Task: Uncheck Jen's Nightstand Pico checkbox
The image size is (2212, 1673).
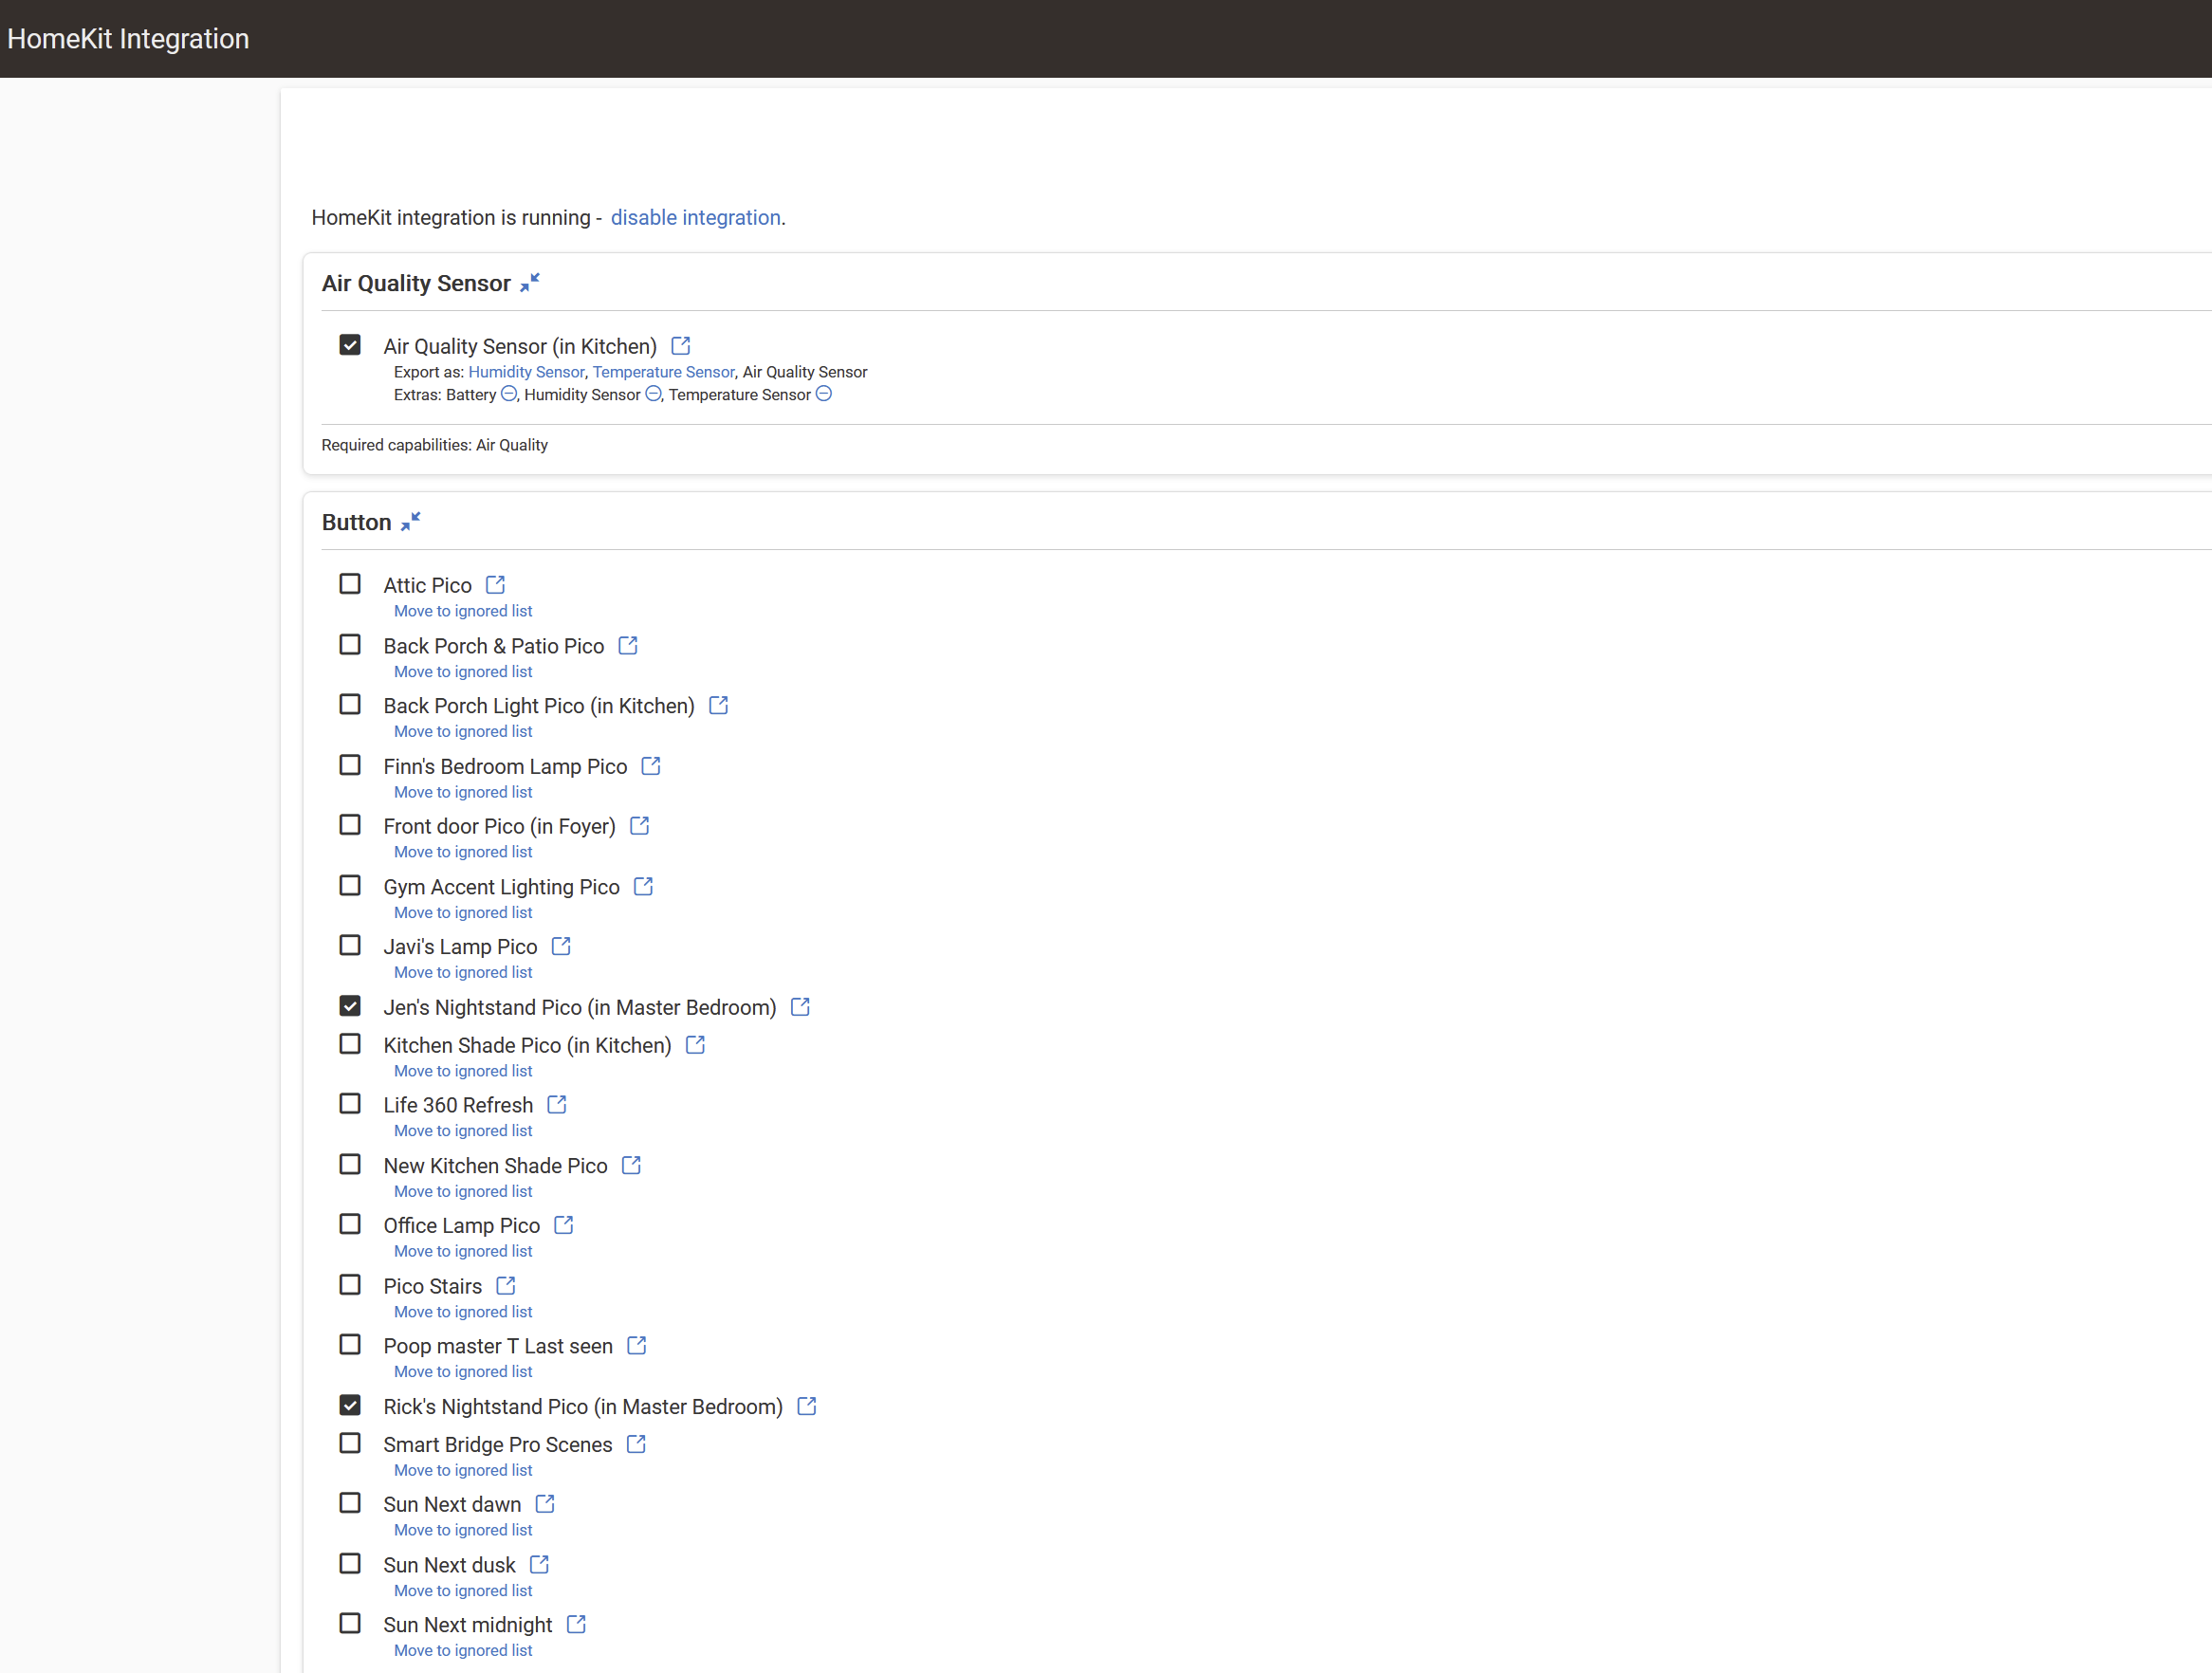Action: (x=350, y=1006)
